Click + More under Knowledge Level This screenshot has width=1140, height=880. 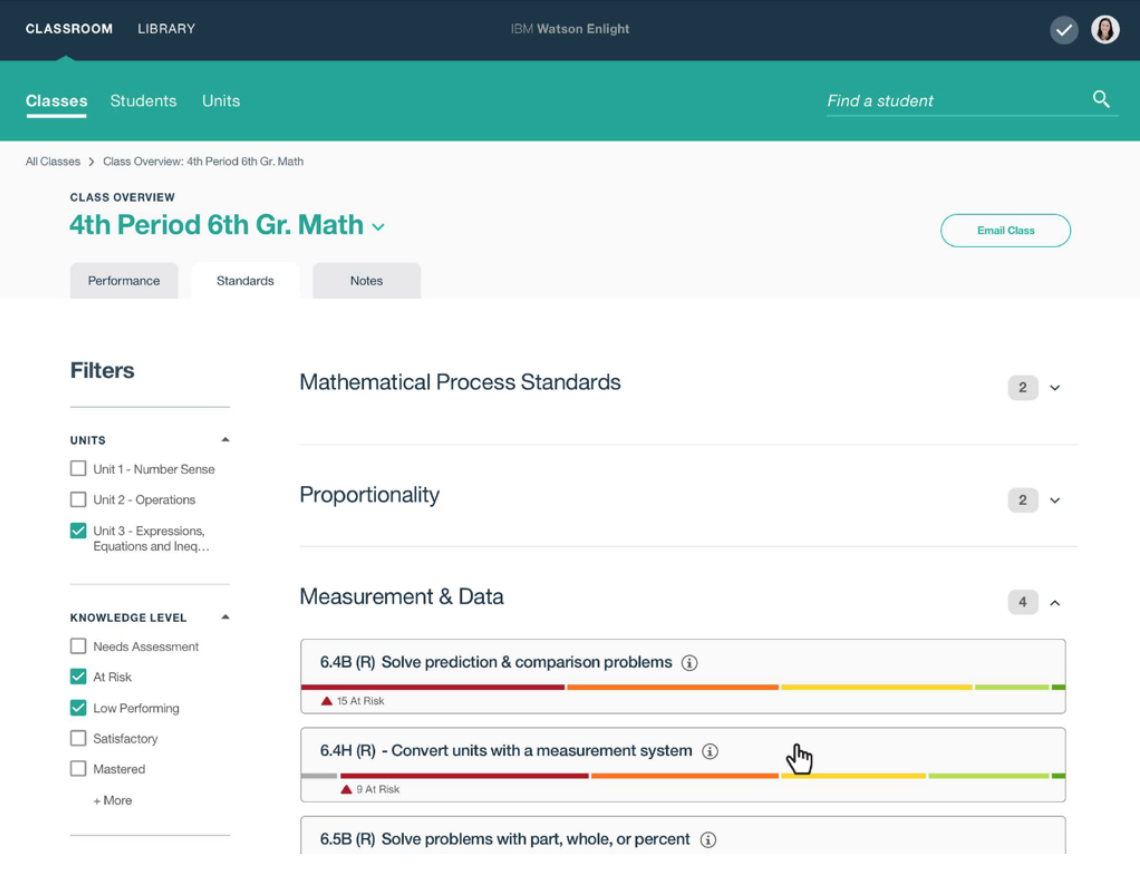pyautogui.click(x=113, y=800)
